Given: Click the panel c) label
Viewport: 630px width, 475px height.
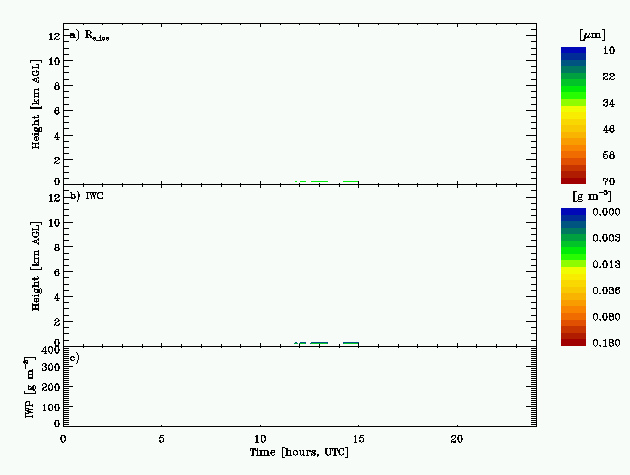Looking at the screenshot, I should (x=75, y=357).
